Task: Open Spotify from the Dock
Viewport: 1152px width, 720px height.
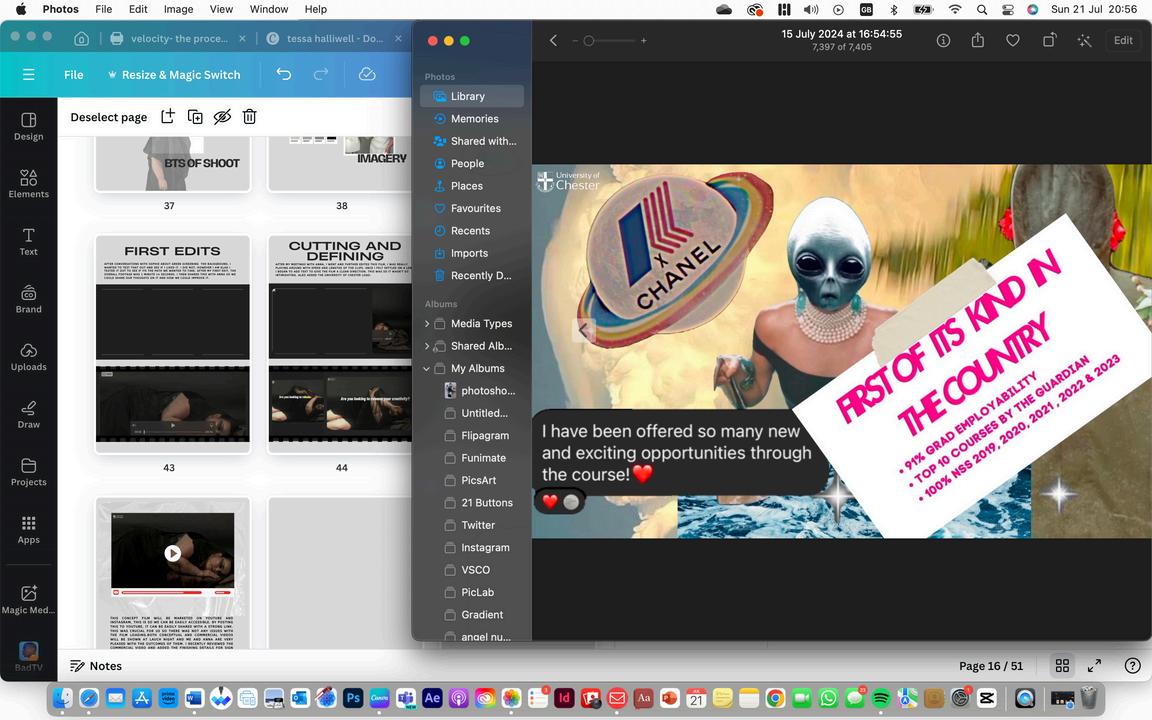Action: point(882,698)
